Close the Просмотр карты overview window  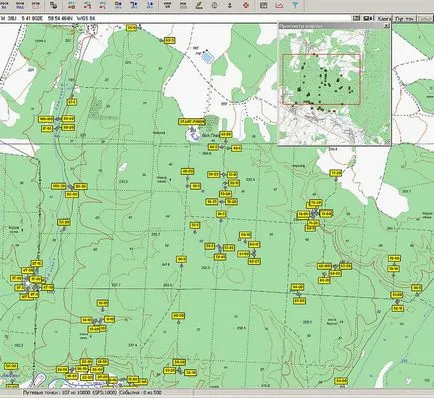pyautogui.click(x=387, y=26)
